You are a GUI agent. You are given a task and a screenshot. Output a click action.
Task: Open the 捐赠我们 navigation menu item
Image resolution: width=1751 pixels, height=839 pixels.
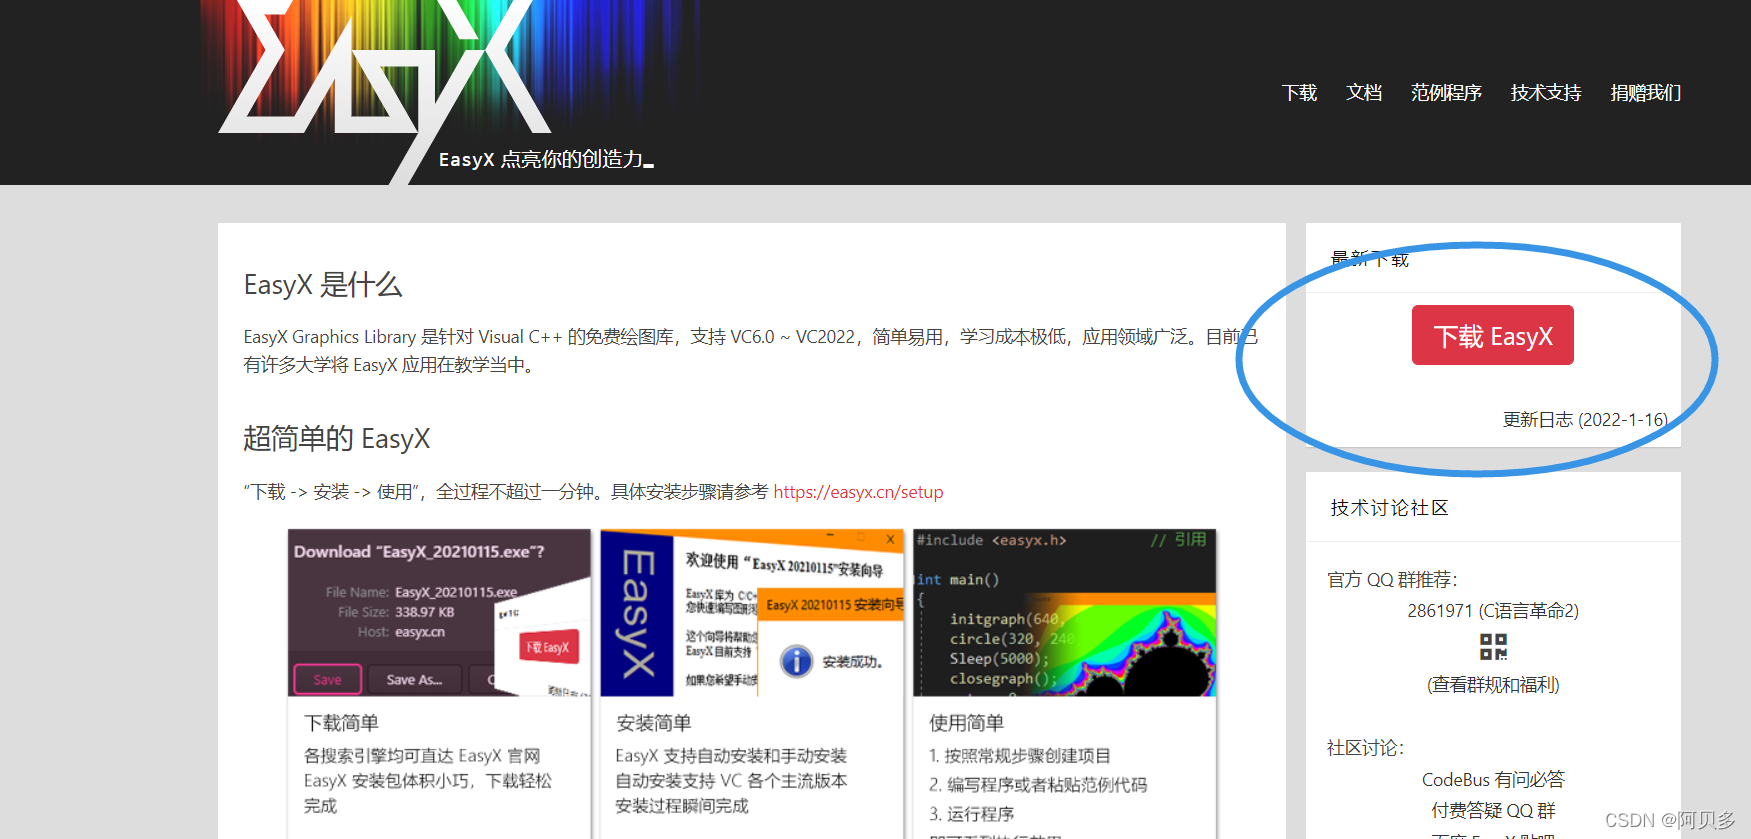1646,93
